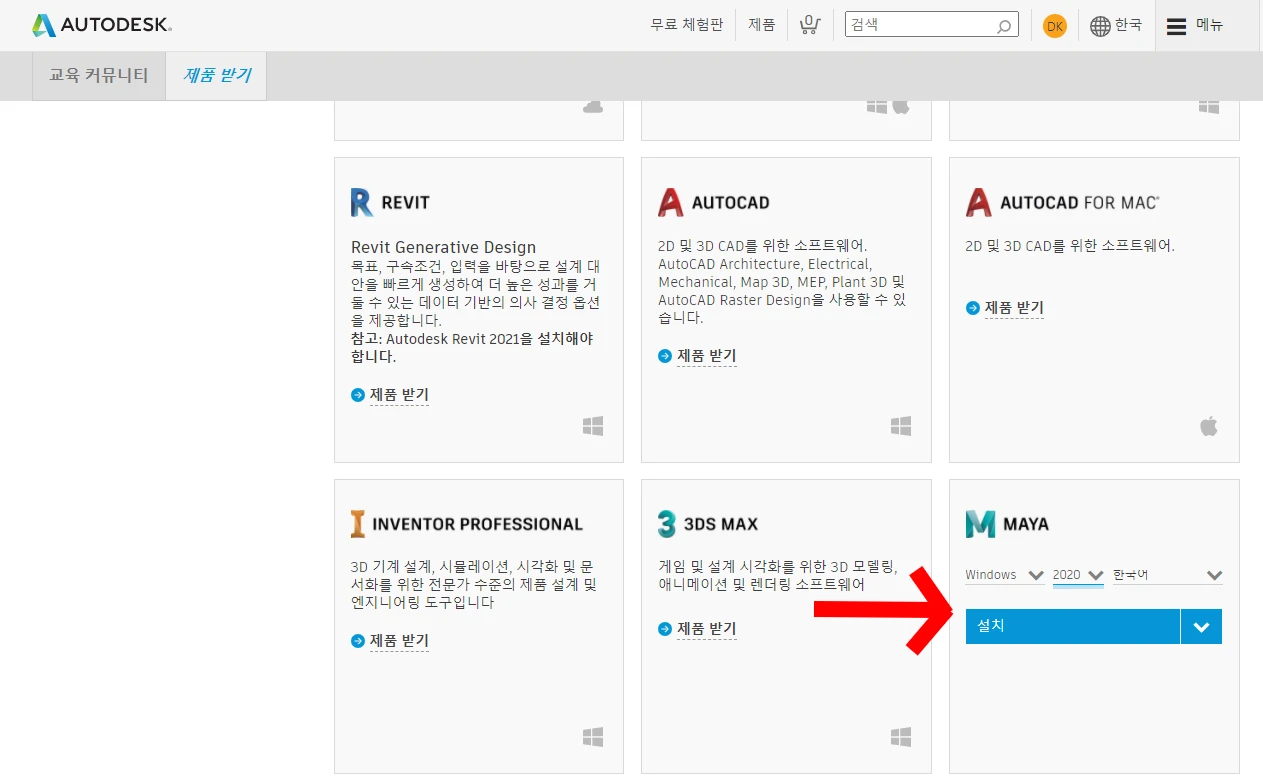The width and height of the screenshot is (1263, 784).
Task: Click the MAYA product title
Action: pos(1026,525)
